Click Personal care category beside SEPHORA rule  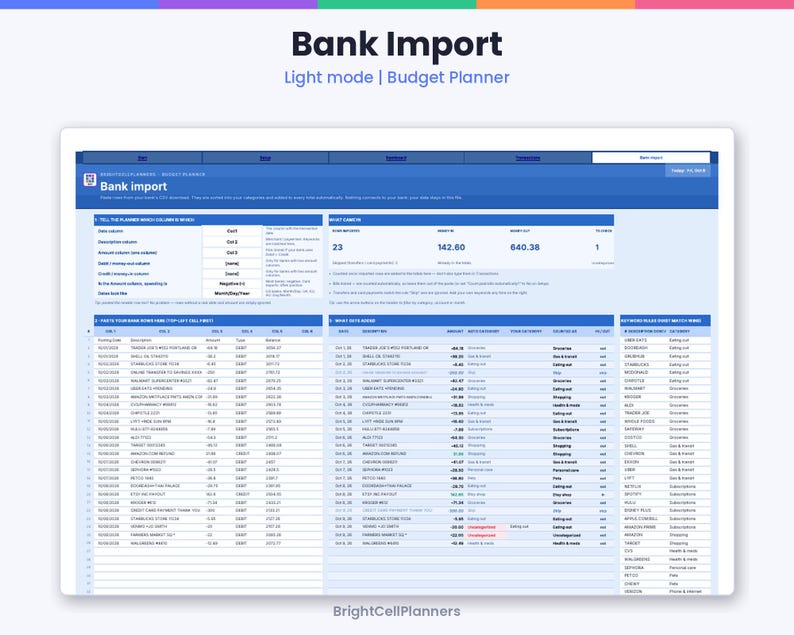(x=682, y=568)
